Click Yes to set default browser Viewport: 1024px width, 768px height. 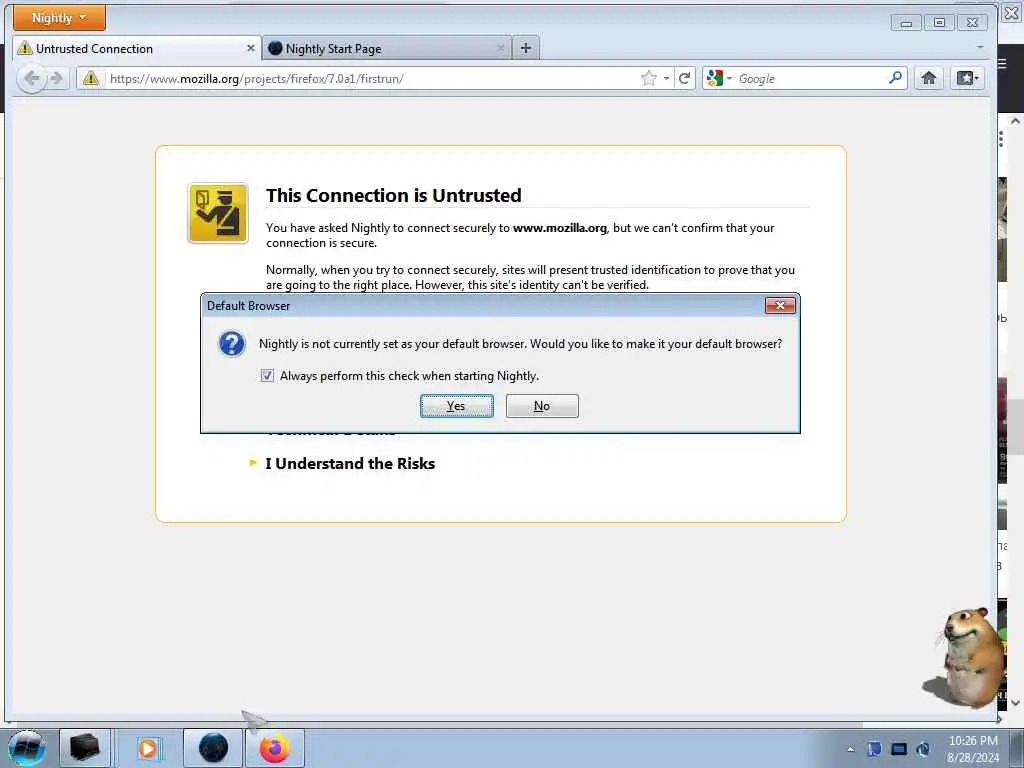(x=456, y=406)
